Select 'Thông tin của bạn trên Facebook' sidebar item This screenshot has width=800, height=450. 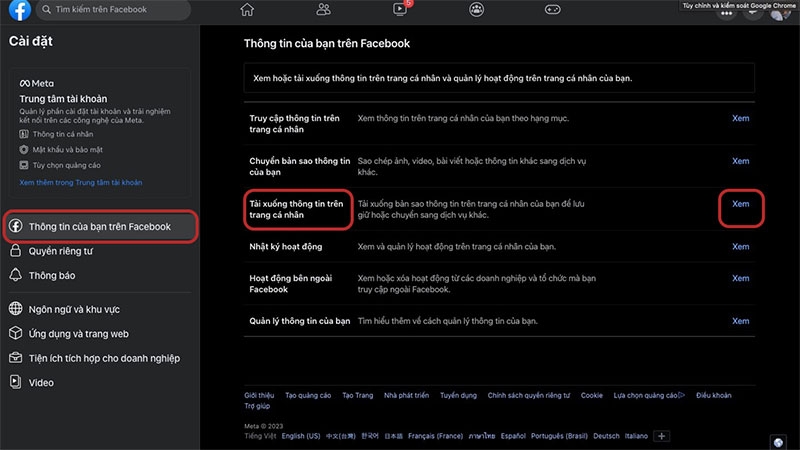(100, 226)
